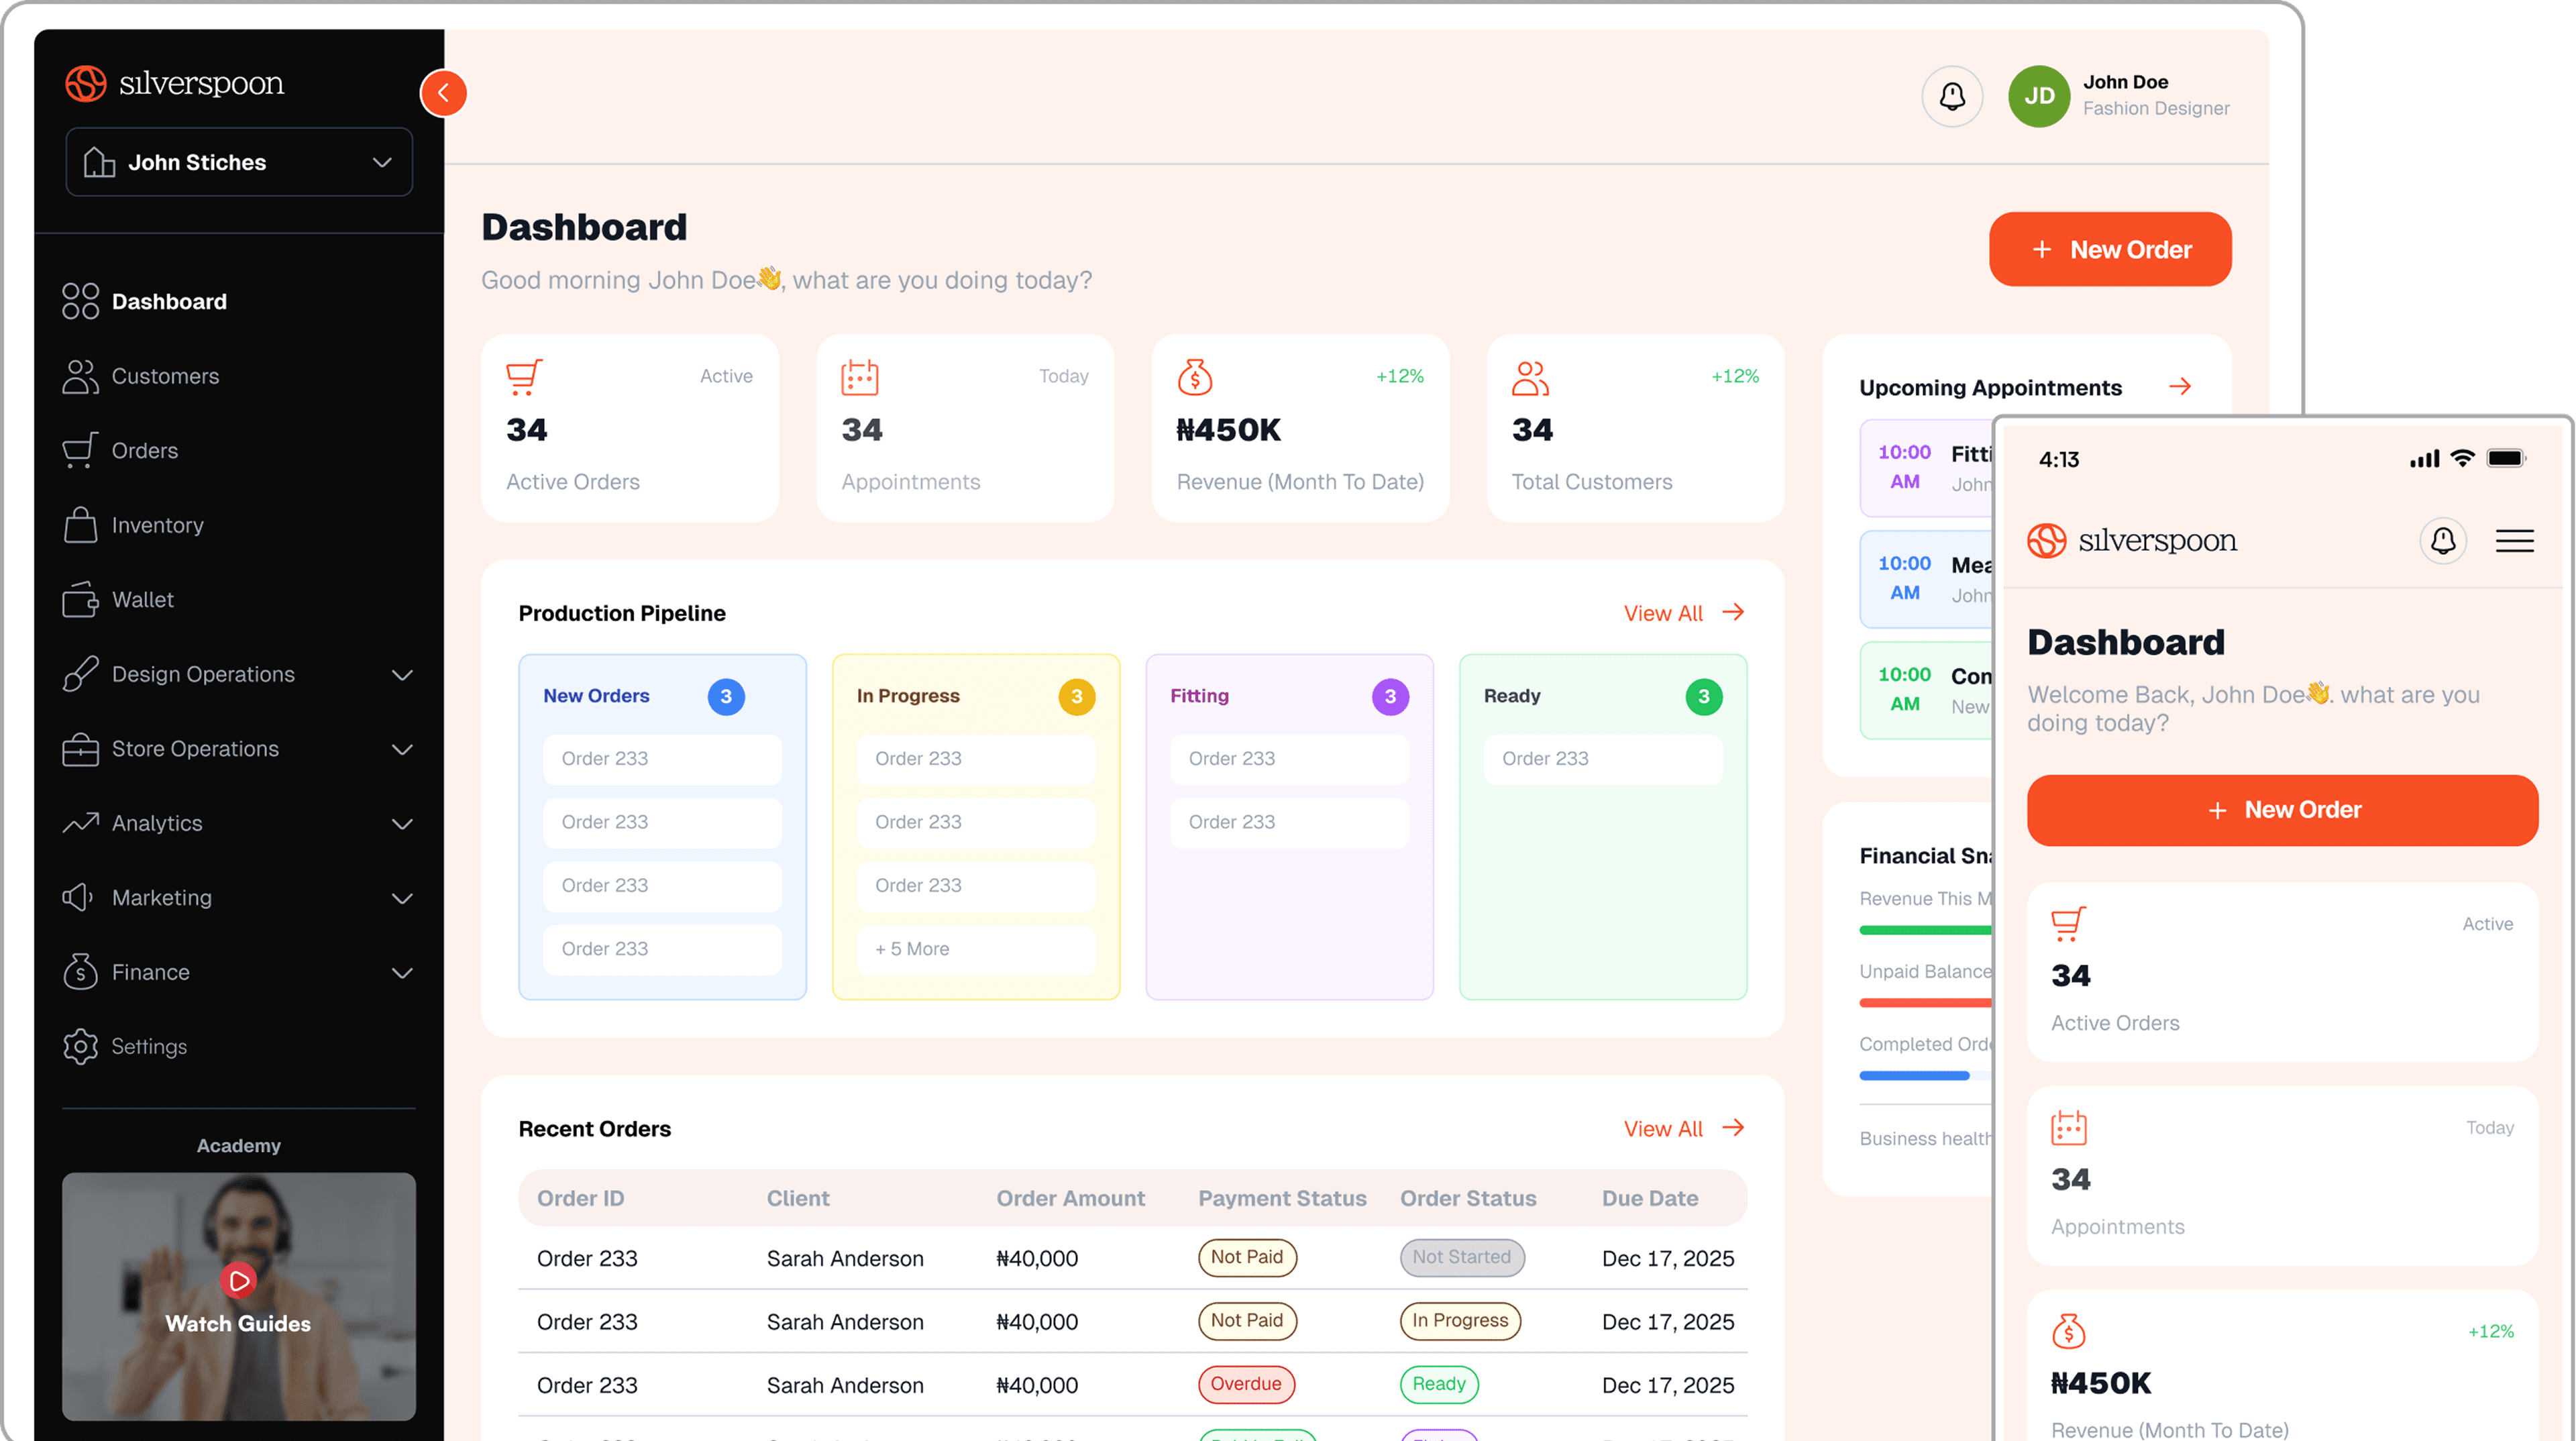Expand the Finance submenu chevron
This screenshot has height=1441, width=2576.
[x=402, y=973]
